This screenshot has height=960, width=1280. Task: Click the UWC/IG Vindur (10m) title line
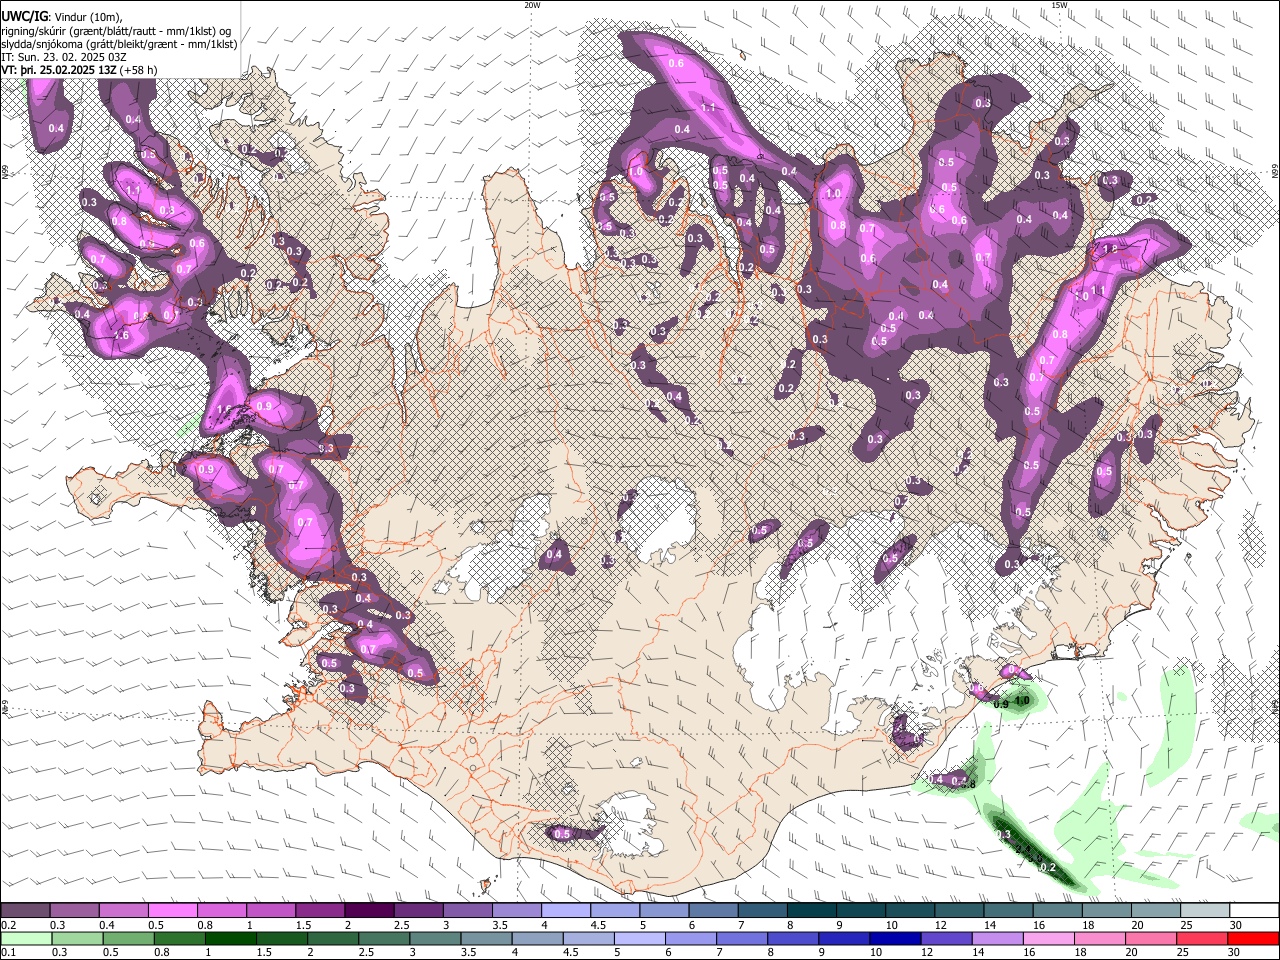tap(61, 16)
